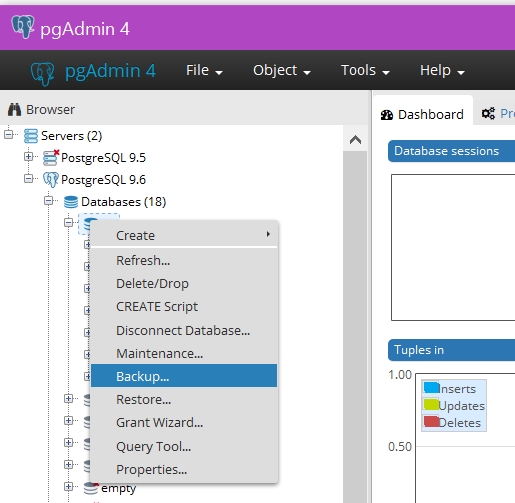Expand the PostgreSQL 9.5 server node
This screenshot has width=515, height=503.
29,157
